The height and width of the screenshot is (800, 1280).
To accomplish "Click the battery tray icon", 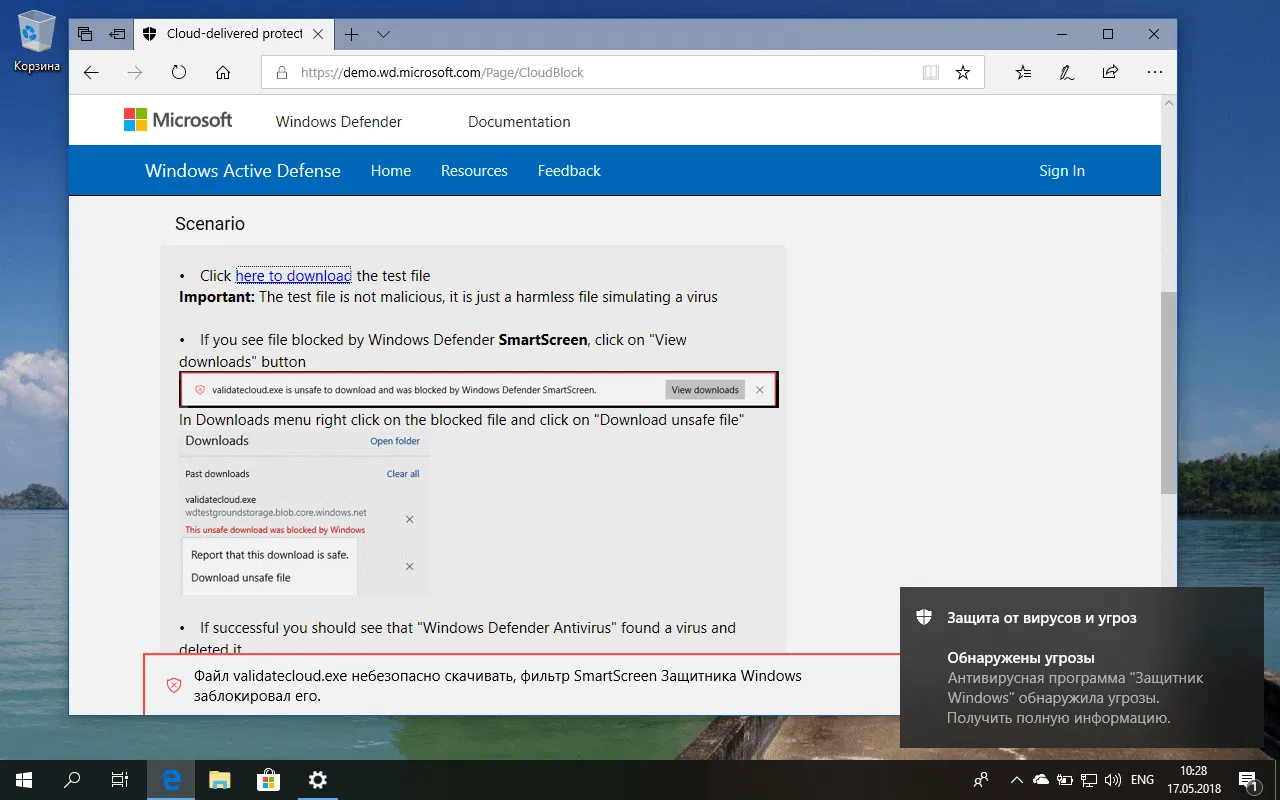I will pos(1065,779).
